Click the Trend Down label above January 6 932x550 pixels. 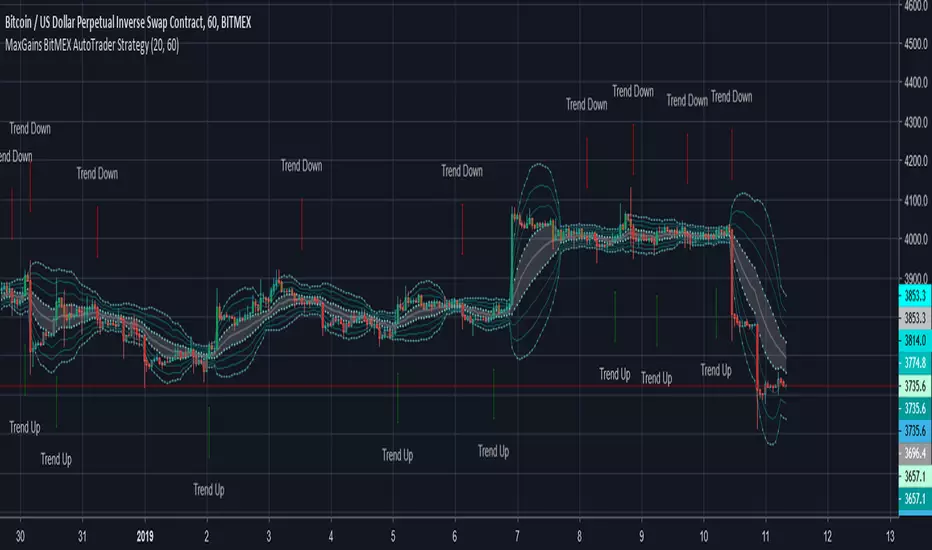coord(462,171)
